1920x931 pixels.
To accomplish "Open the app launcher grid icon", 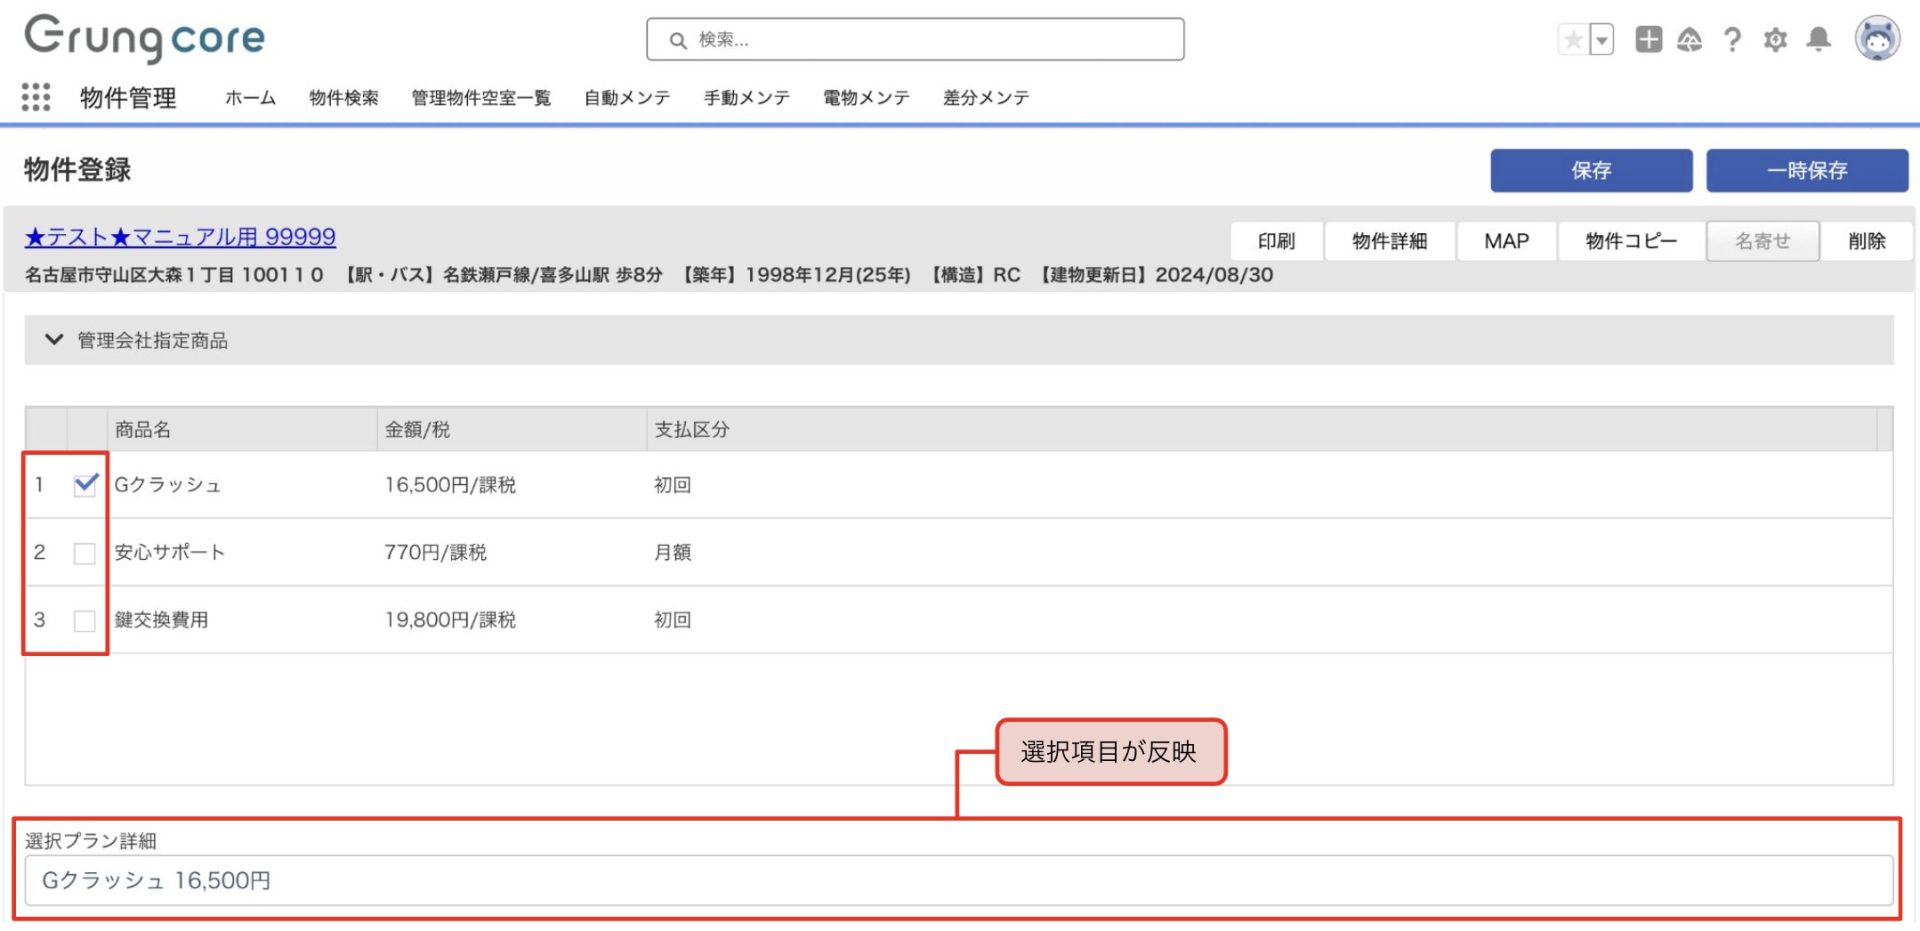I will point(36,97).
